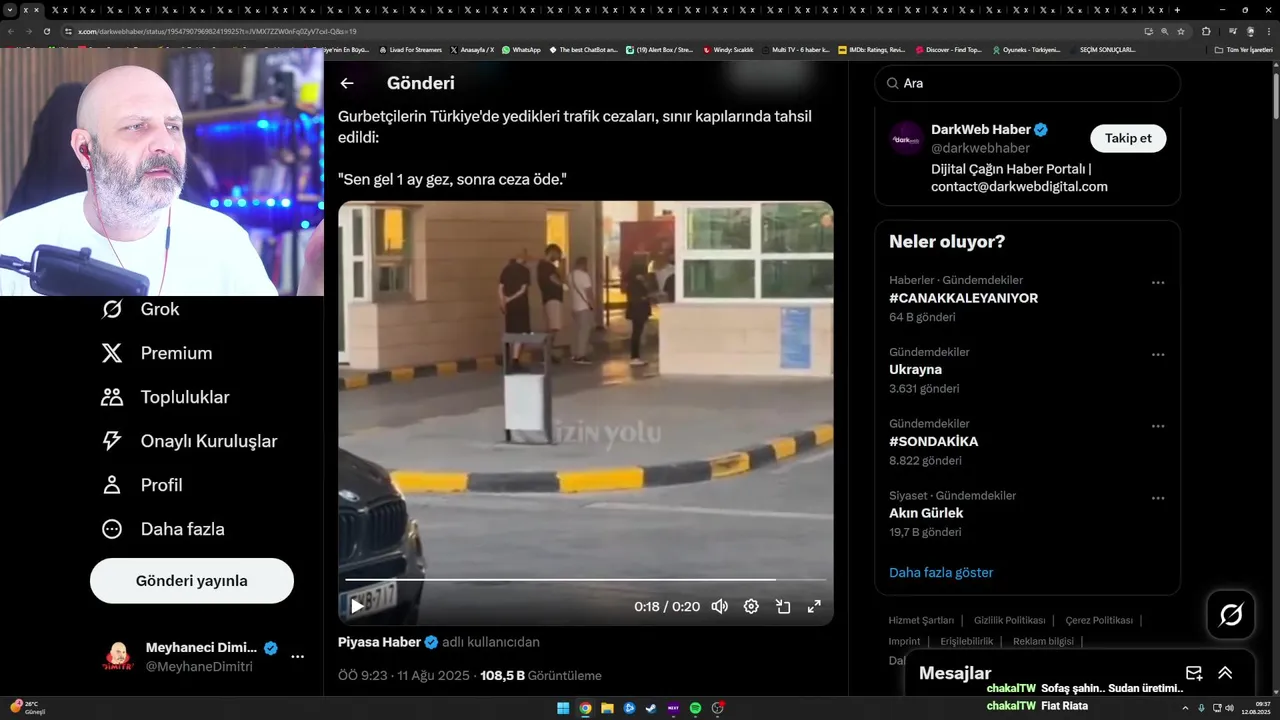
Task: Open the tab search dropdown in Chrome
Action: [x=10, y=10]
